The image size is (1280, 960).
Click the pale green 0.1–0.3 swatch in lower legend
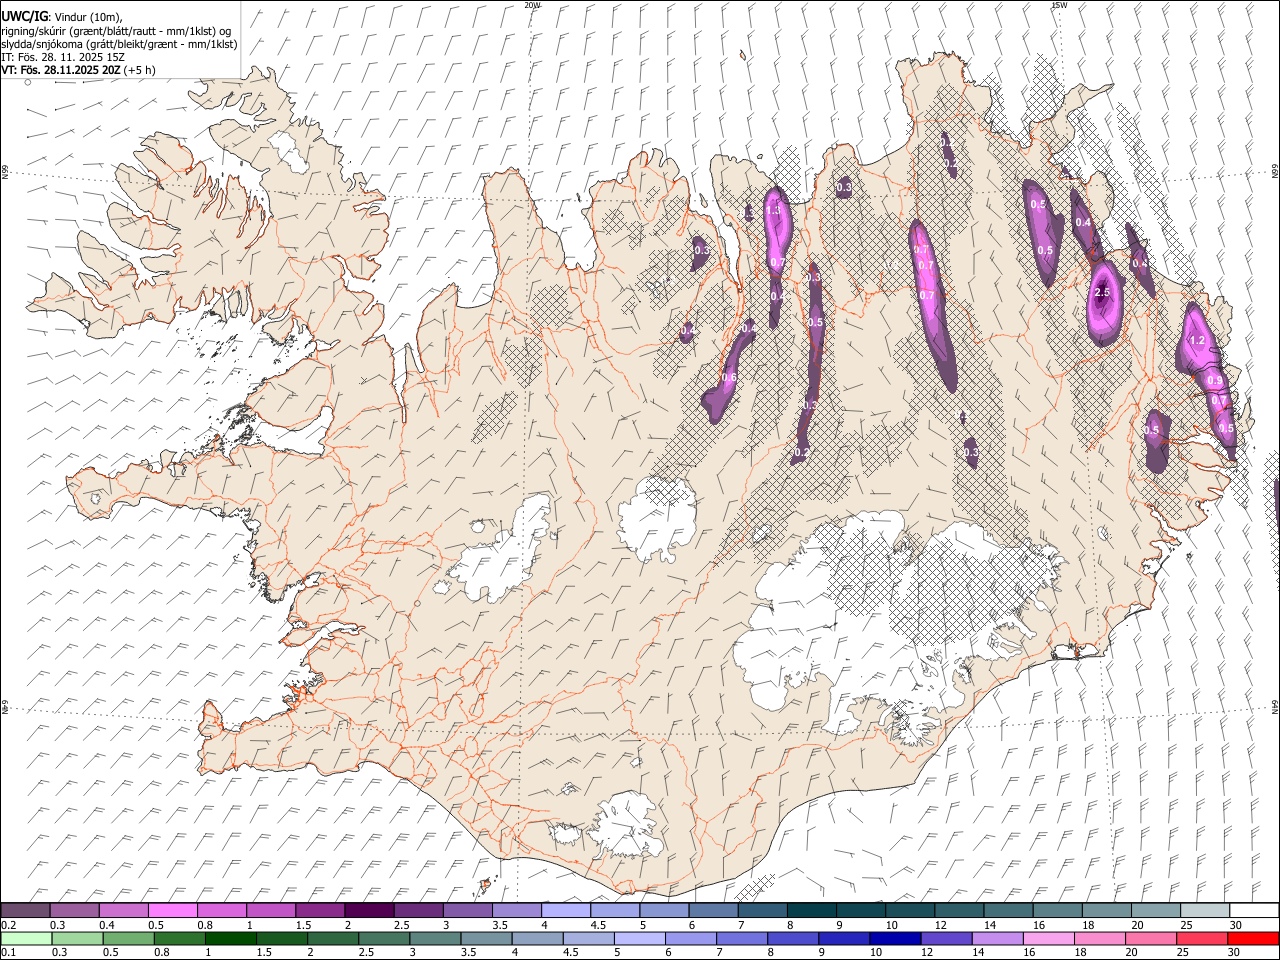pos(26,939)
